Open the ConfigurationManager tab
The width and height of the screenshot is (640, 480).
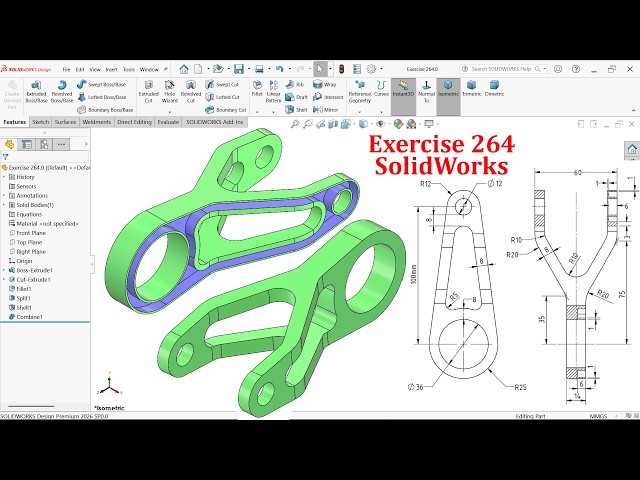click(x=44, y=144)
